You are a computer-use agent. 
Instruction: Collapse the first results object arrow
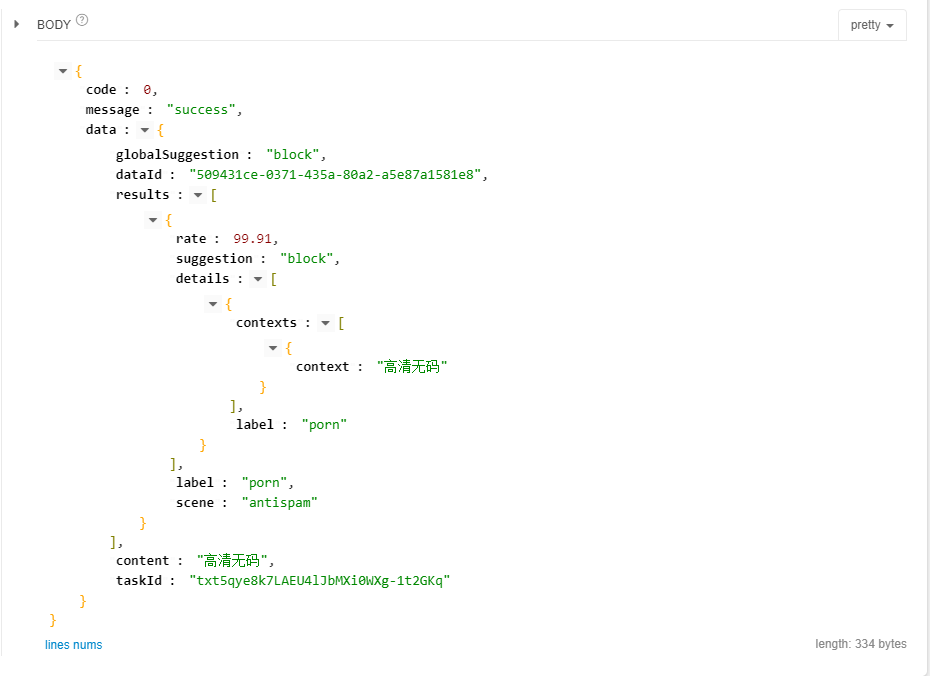[153, 220]
